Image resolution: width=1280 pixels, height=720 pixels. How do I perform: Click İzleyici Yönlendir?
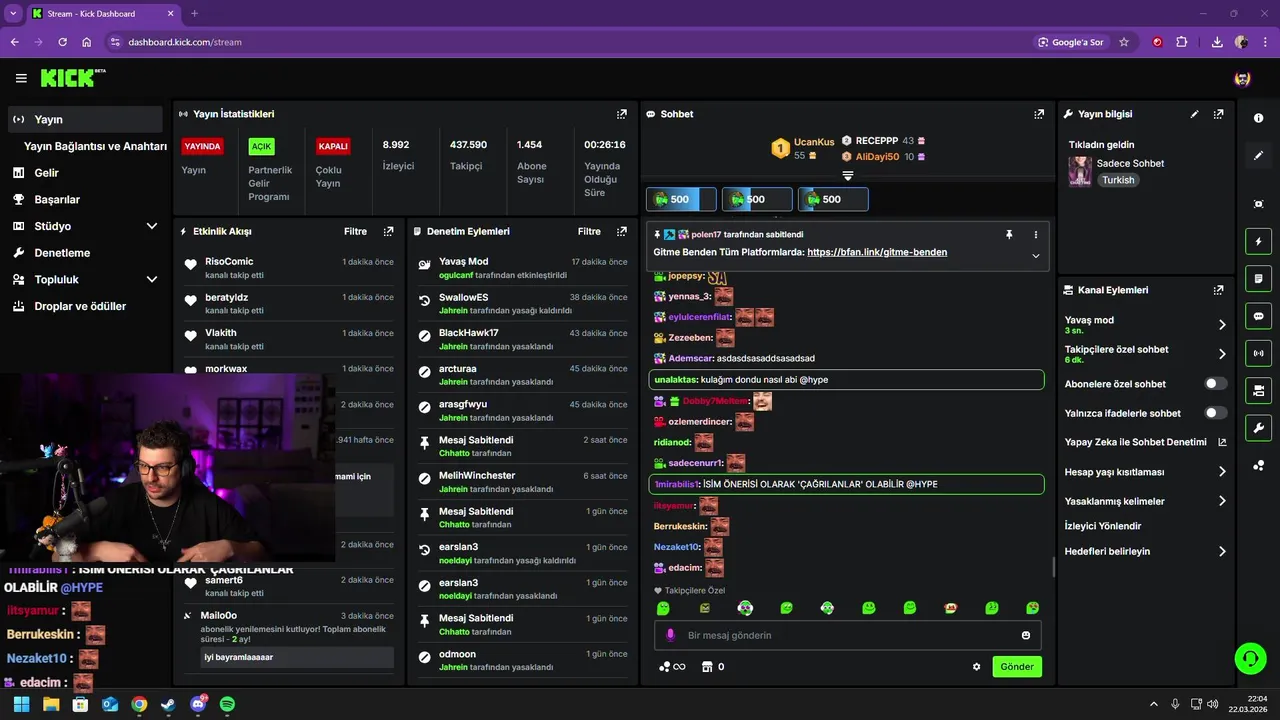click(1103, 526)
